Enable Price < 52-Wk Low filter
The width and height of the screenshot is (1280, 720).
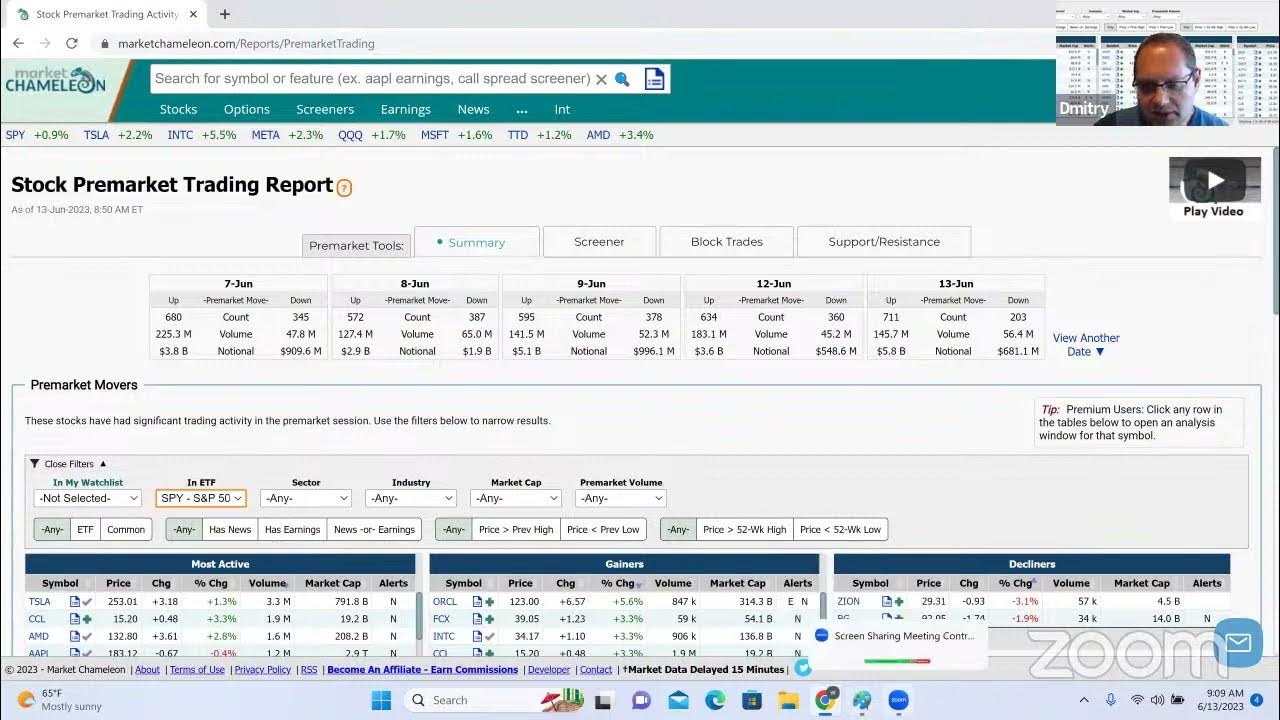coord(840,529)
